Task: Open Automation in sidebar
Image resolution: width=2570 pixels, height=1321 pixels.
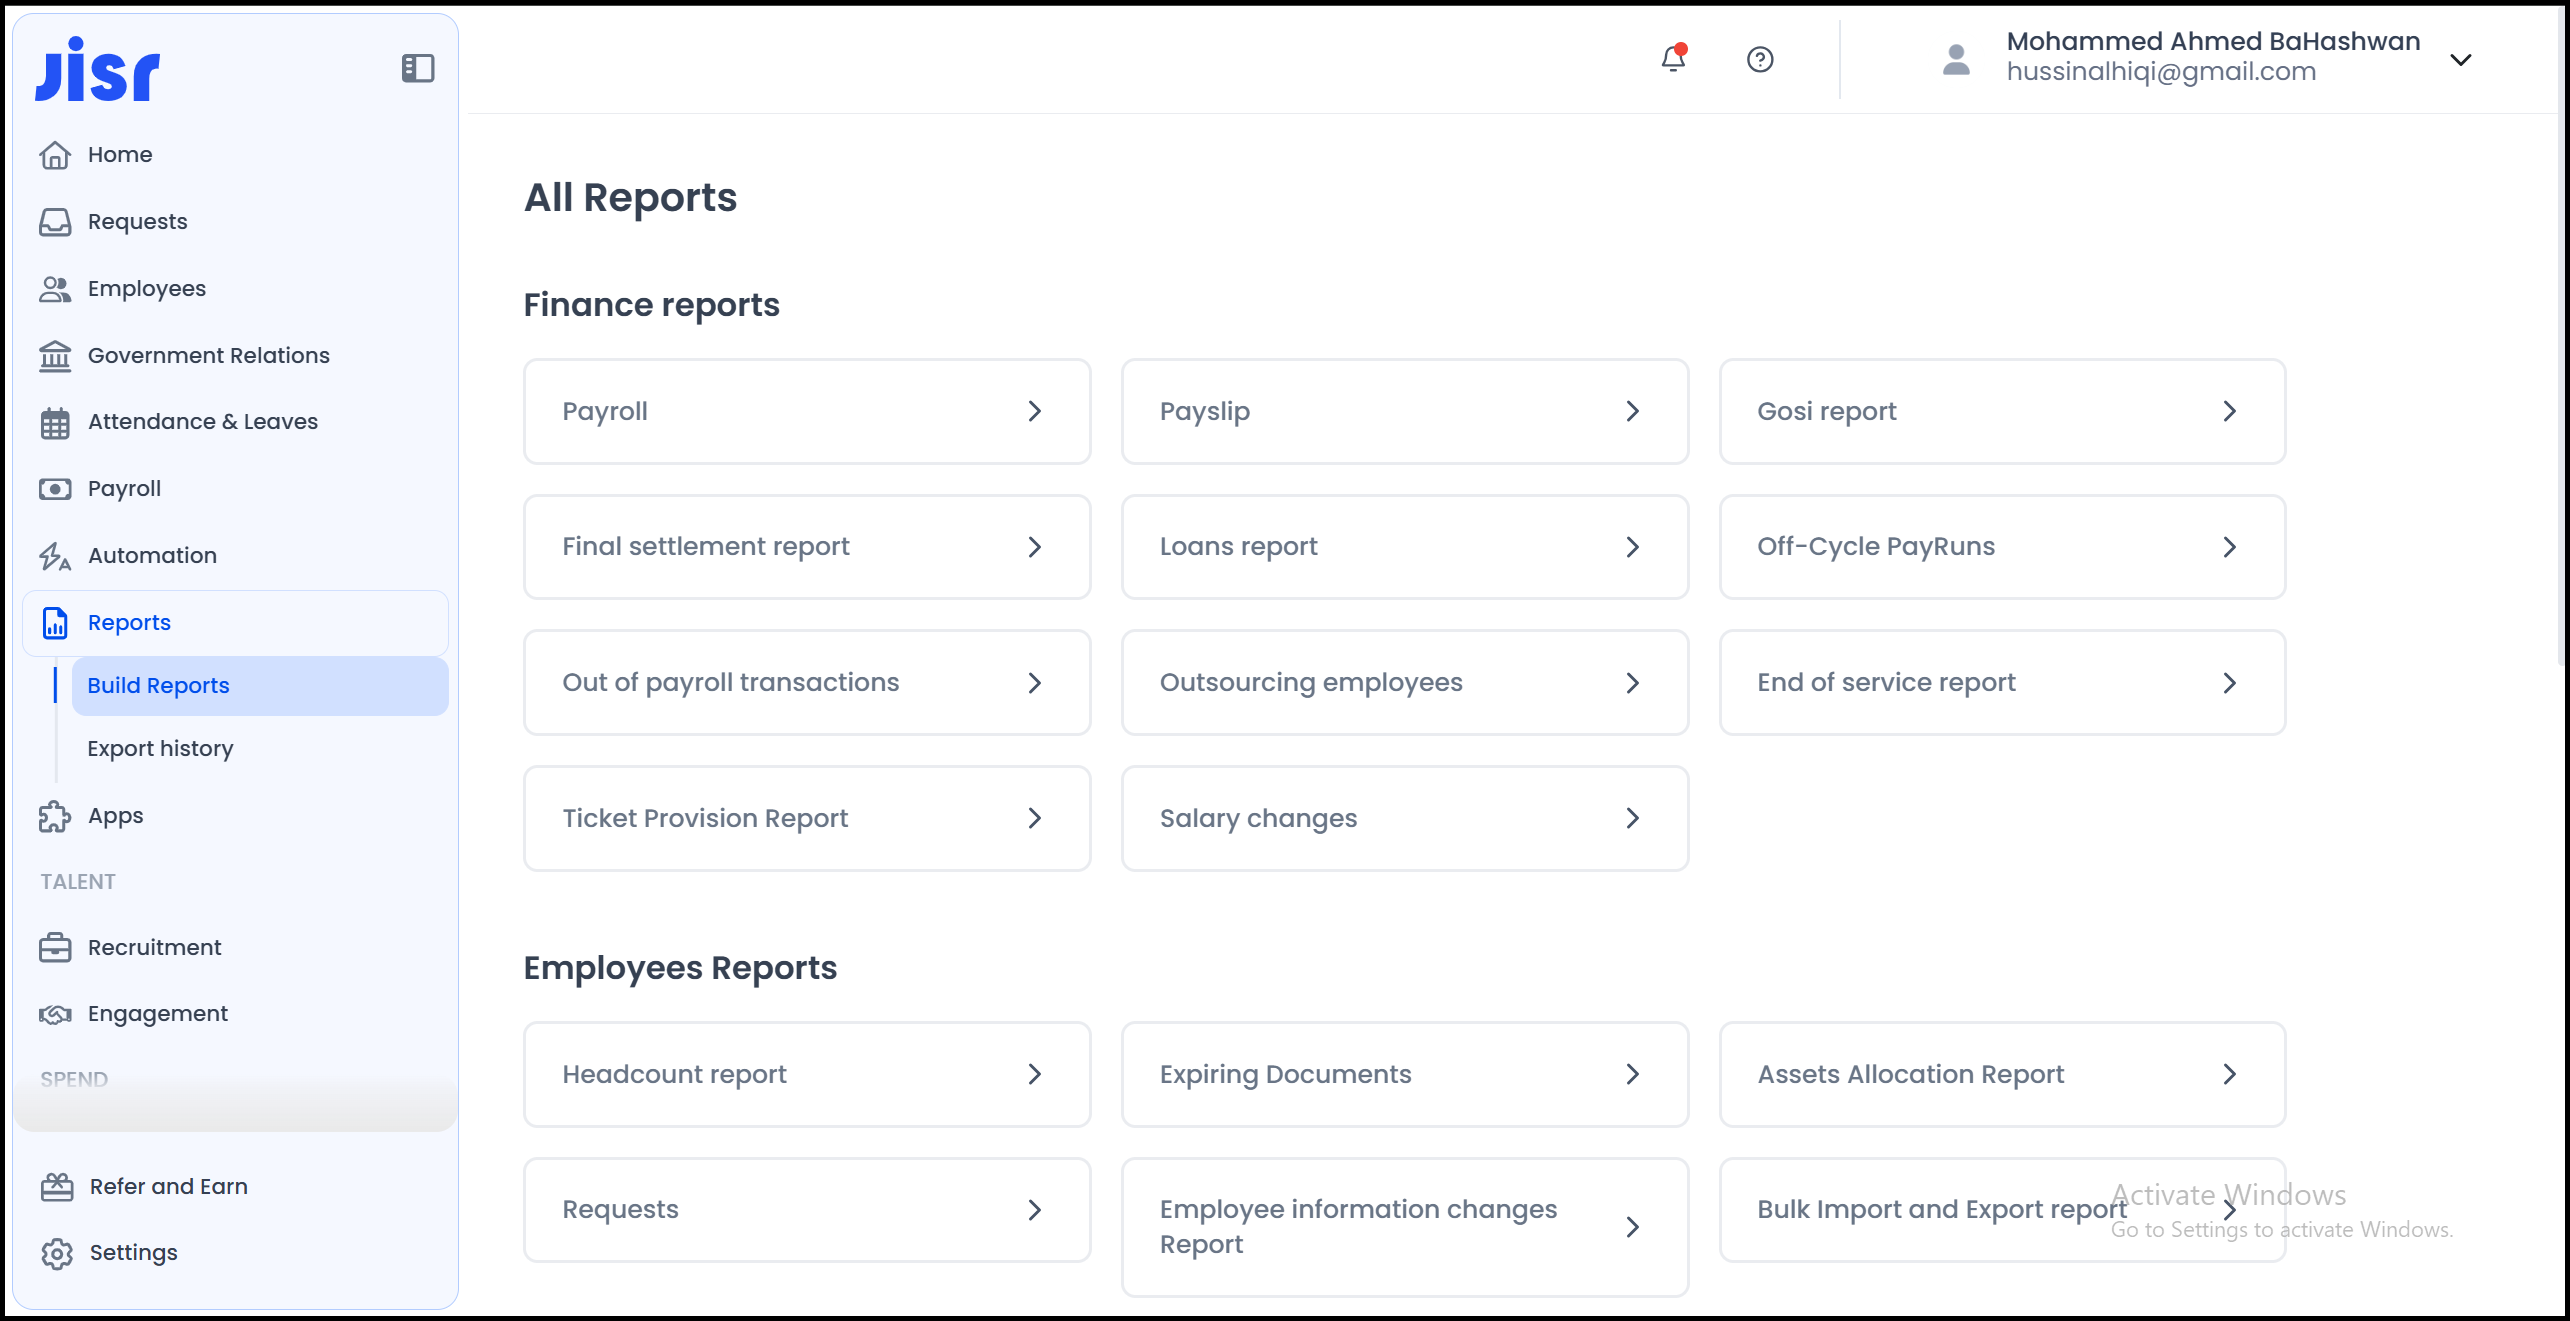Action: click(152, 556)
